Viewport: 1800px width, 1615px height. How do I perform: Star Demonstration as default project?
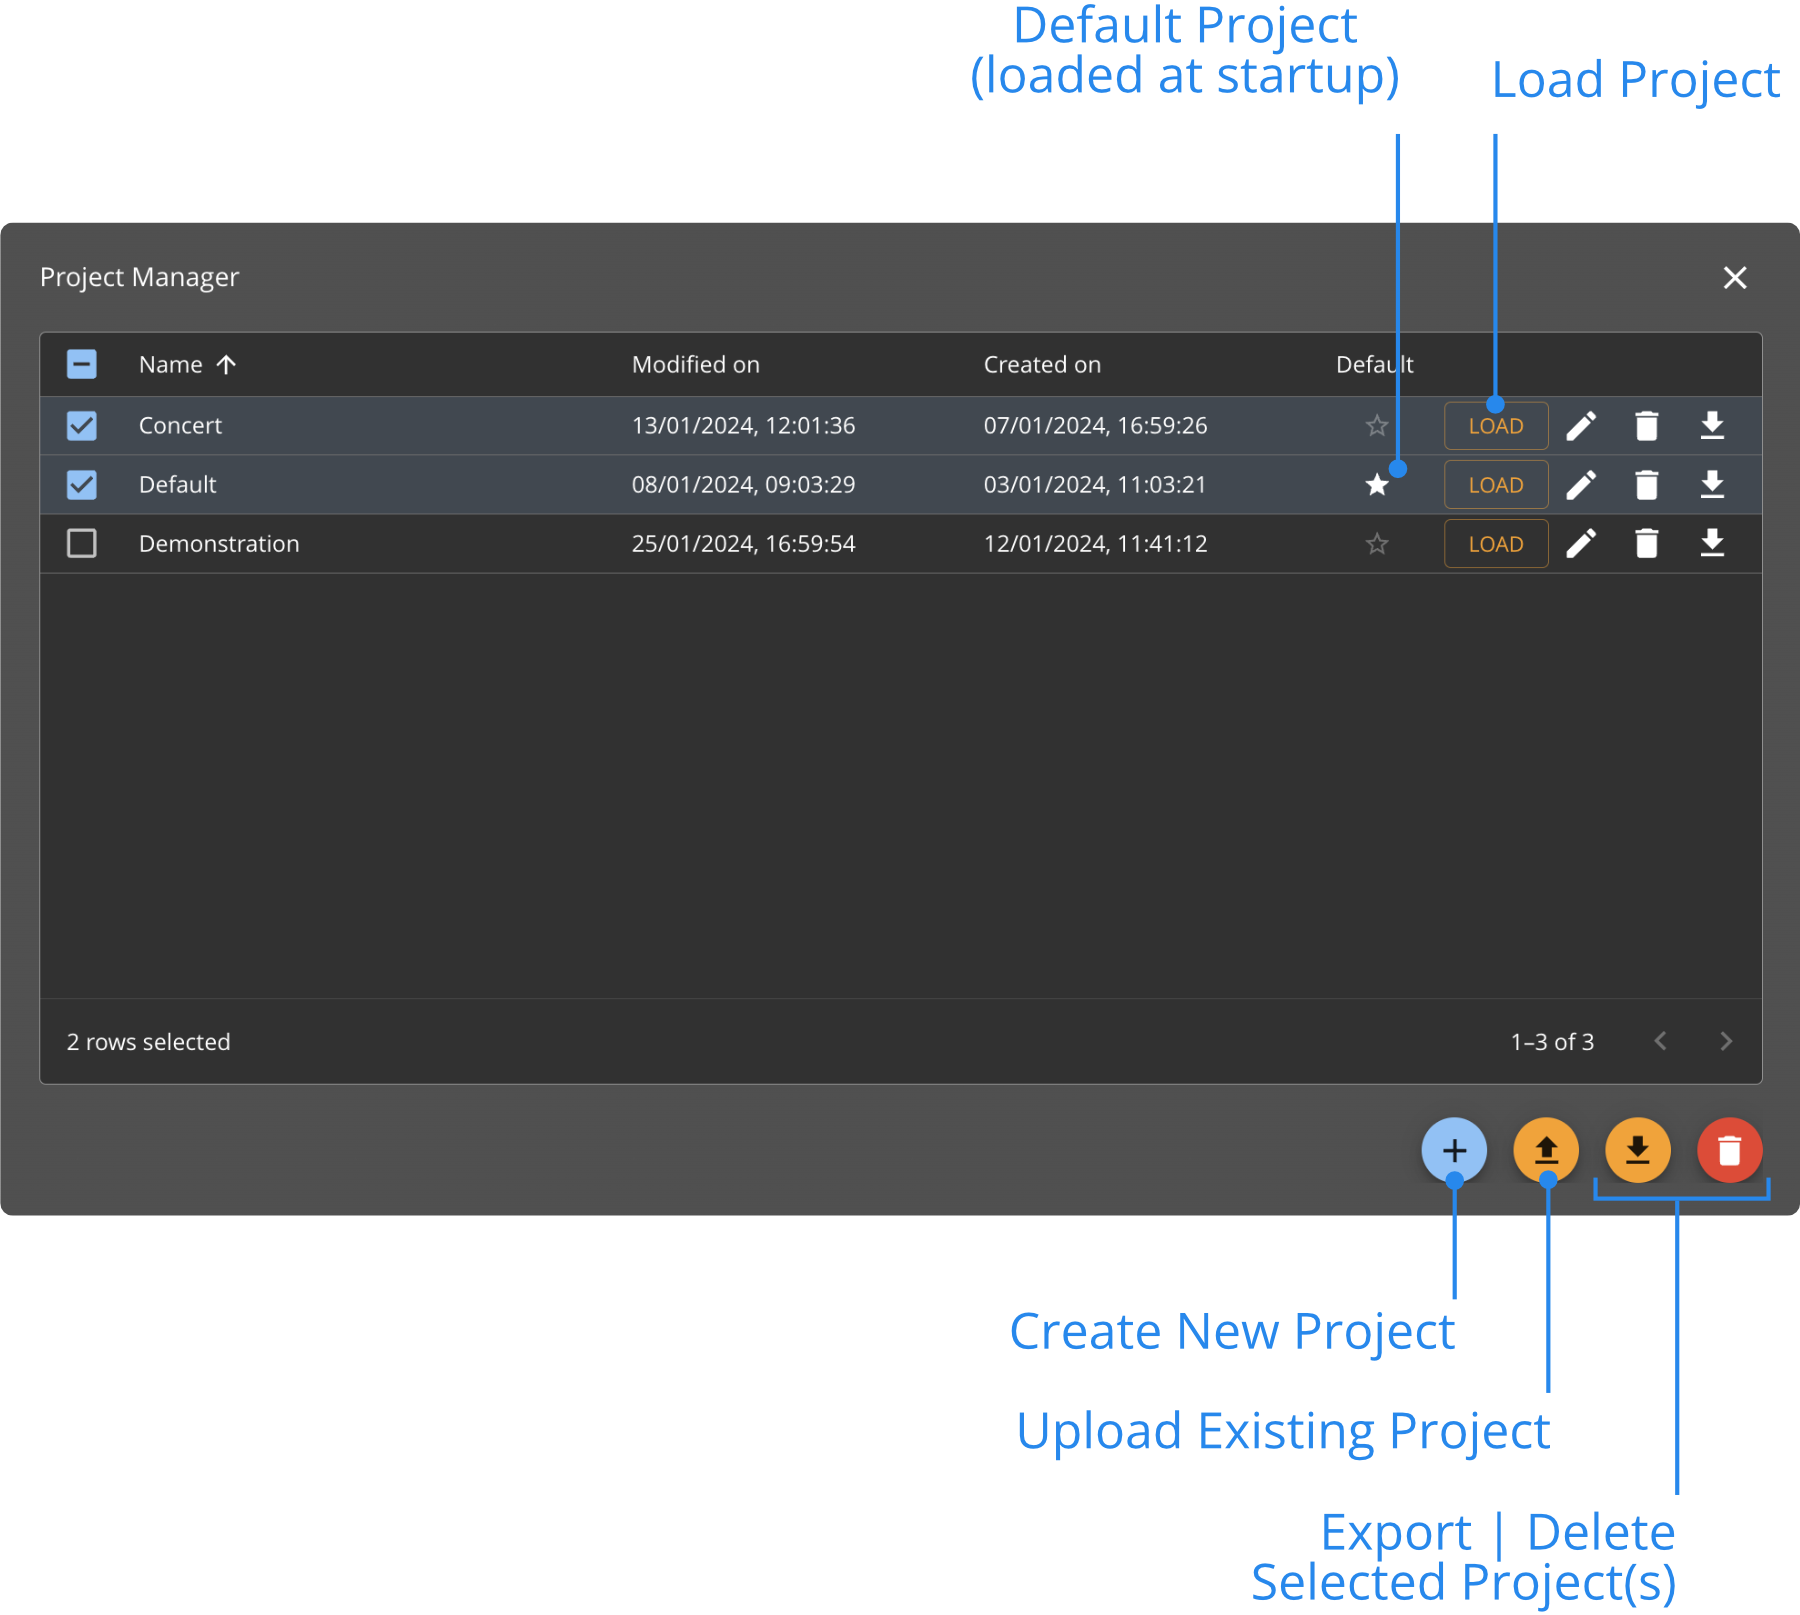pyautogui.click(x=1375, y=543)
